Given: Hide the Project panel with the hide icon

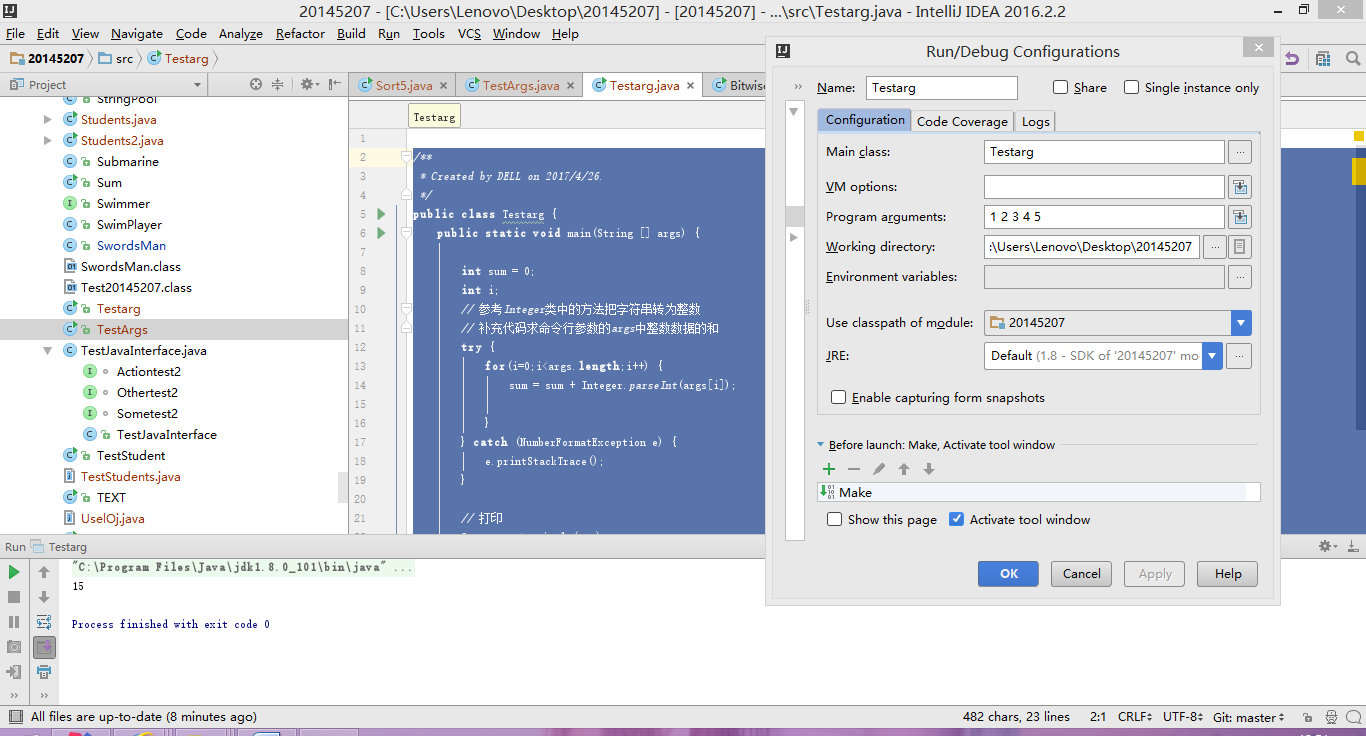Looking at the screenshot, I should pos(334,85).
